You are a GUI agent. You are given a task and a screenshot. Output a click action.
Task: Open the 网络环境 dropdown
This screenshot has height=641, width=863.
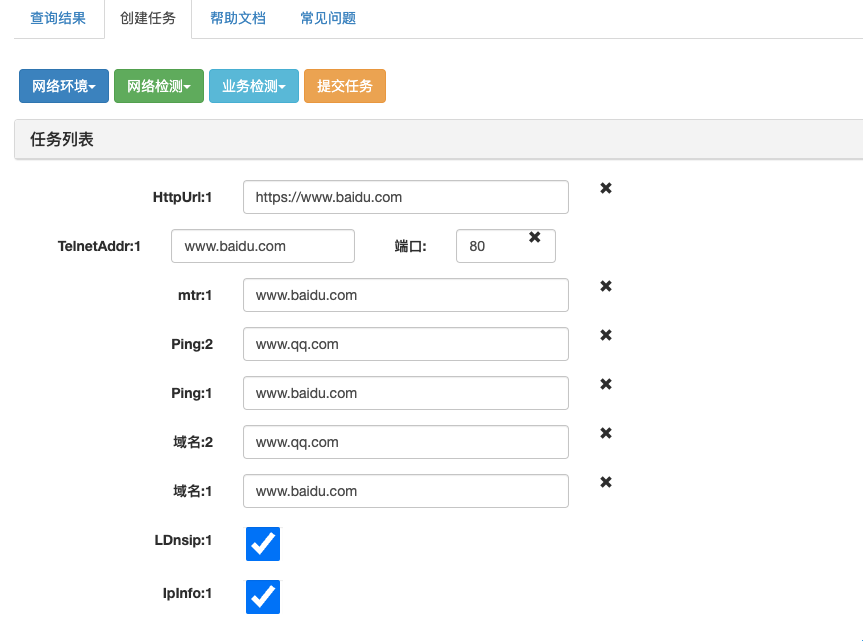tap(64, 87)
